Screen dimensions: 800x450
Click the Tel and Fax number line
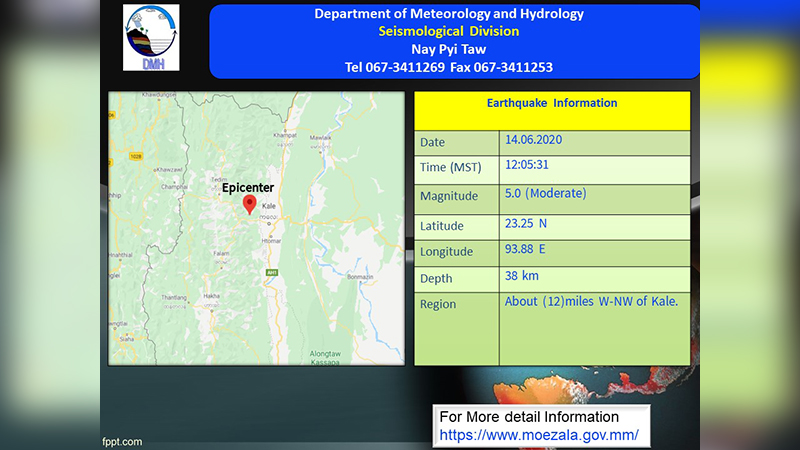449,67
